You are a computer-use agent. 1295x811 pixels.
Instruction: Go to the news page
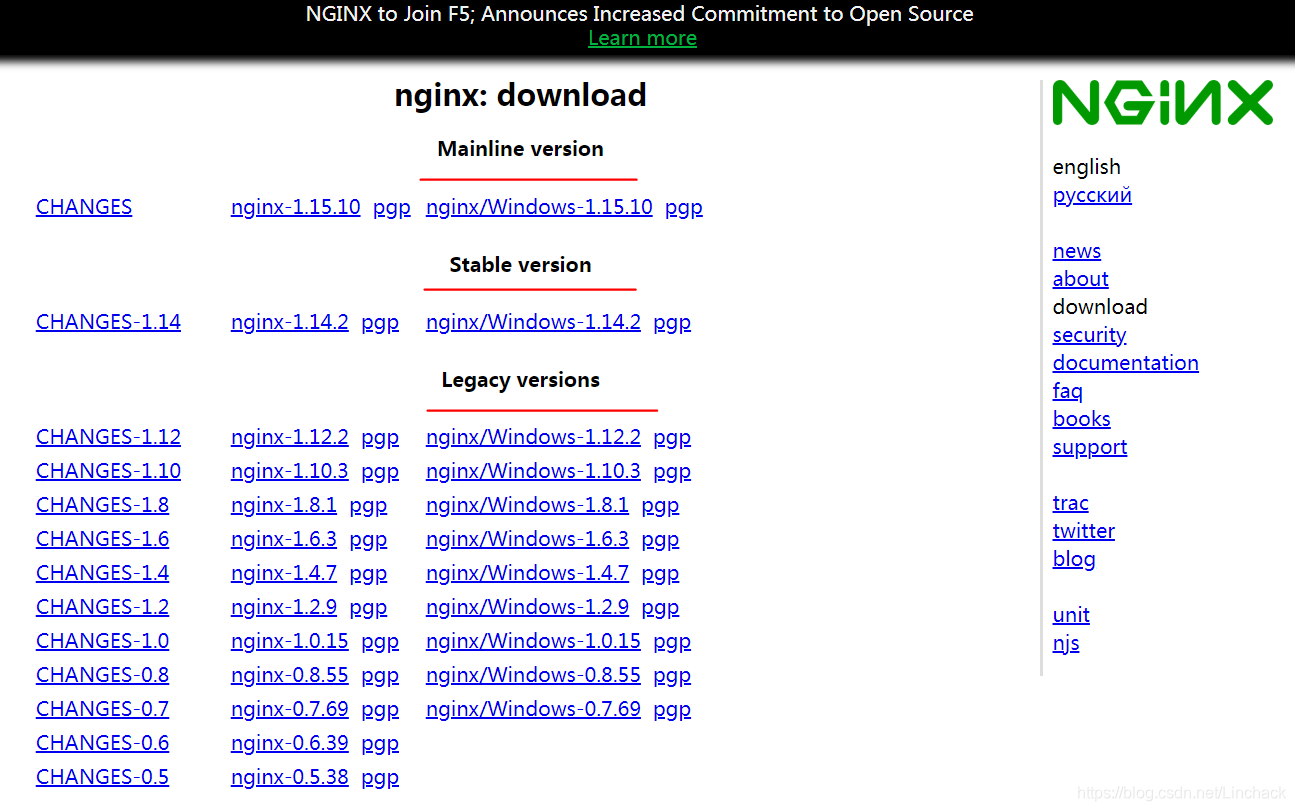click(x=1077, y=251)
